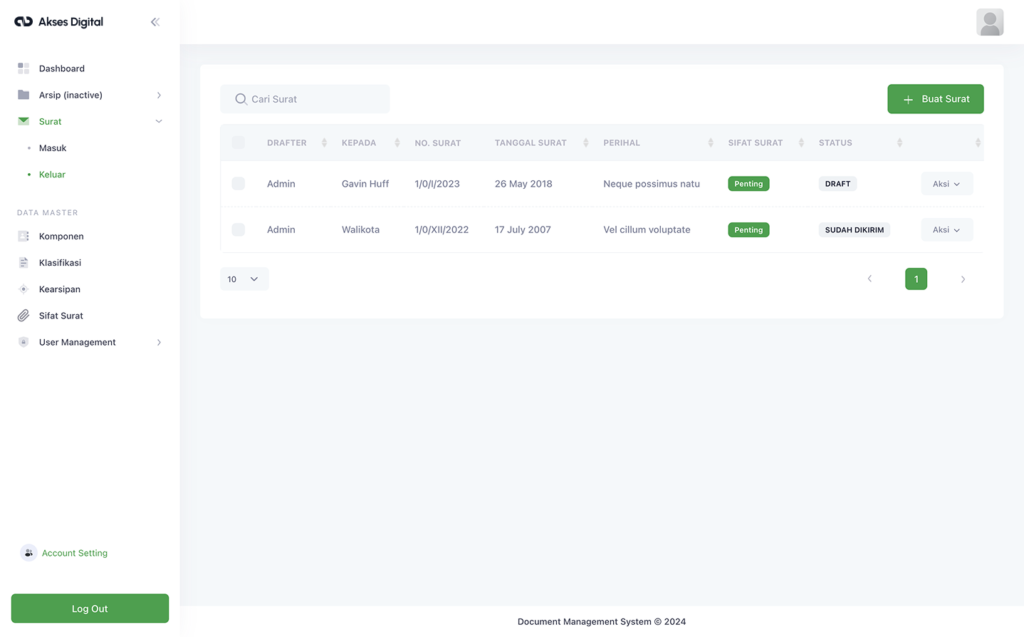Click the Kearsipan icon in sidebar

[23, 289]
